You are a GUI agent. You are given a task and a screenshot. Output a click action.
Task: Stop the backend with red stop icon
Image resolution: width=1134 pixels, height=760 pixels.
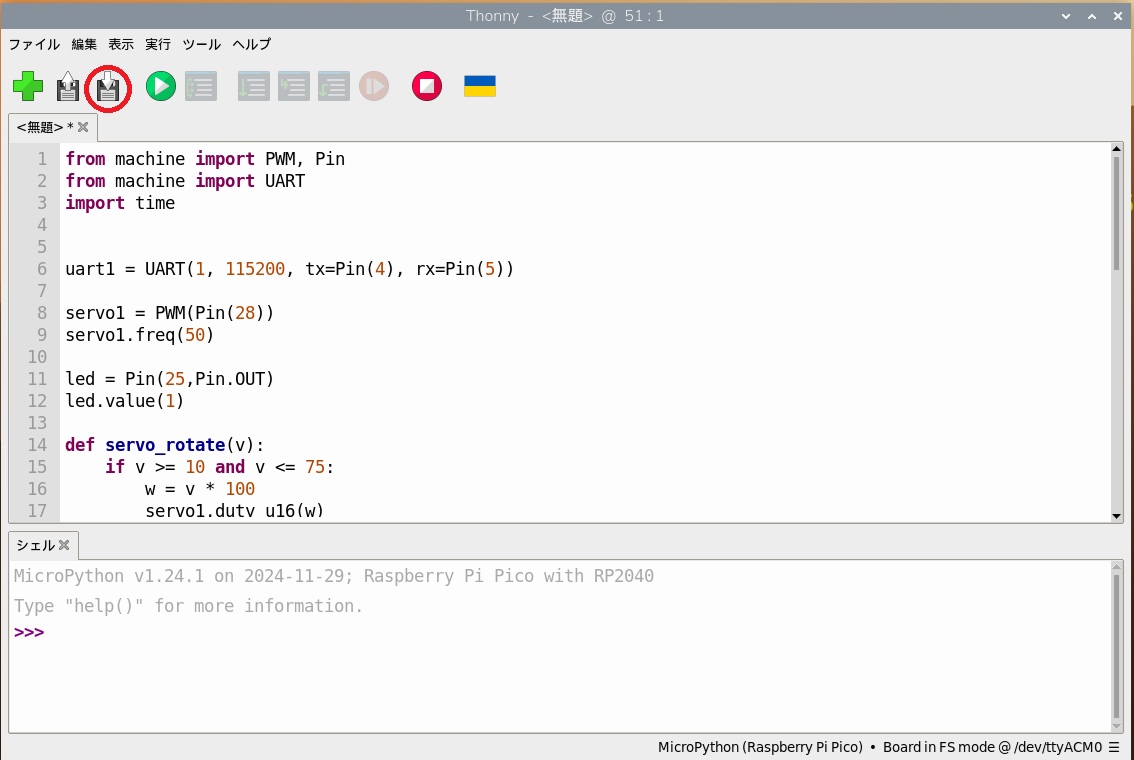coord(427,87)
